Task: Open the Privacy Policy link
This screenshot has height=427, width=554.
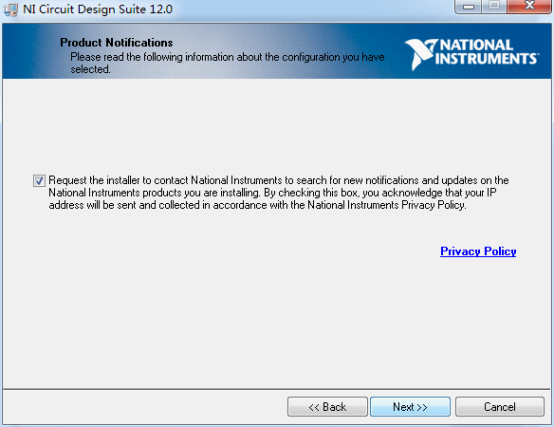Action: [x=478, y=251]
